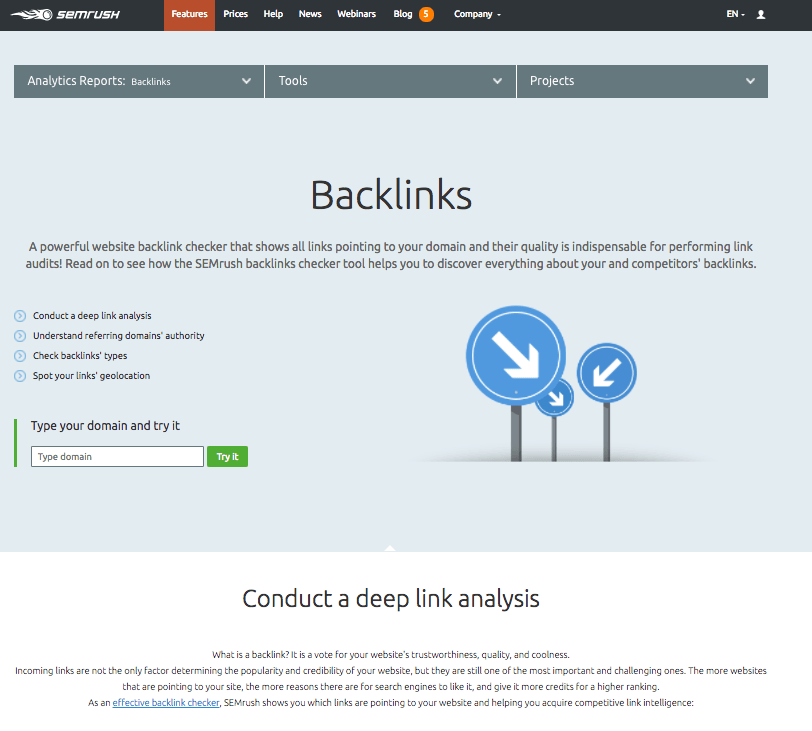
Task: Jump to Understand referring domains' authority
Action: [119, 336]
